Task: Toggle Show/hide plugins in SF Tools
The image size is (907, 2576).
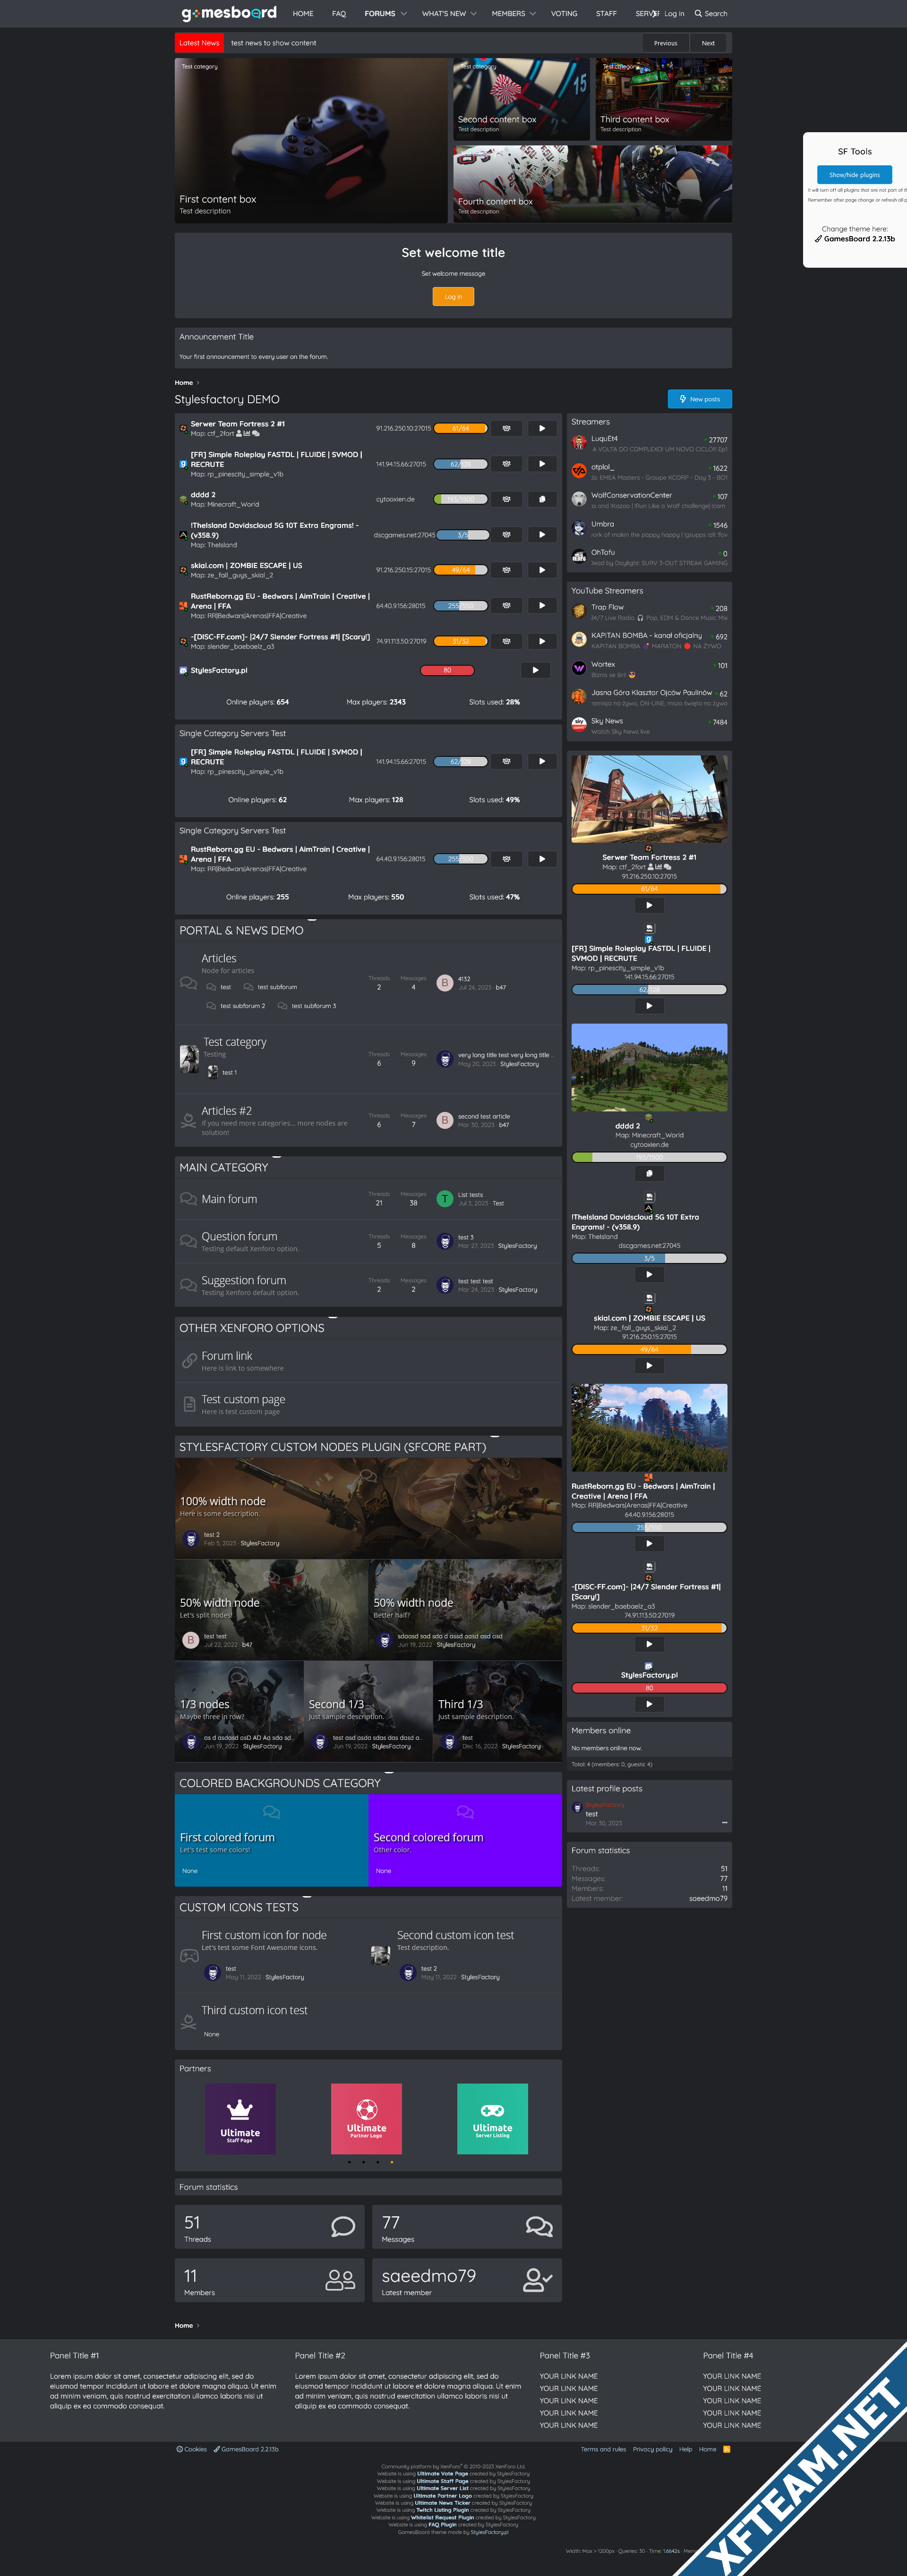Action: tap(854, 175)
